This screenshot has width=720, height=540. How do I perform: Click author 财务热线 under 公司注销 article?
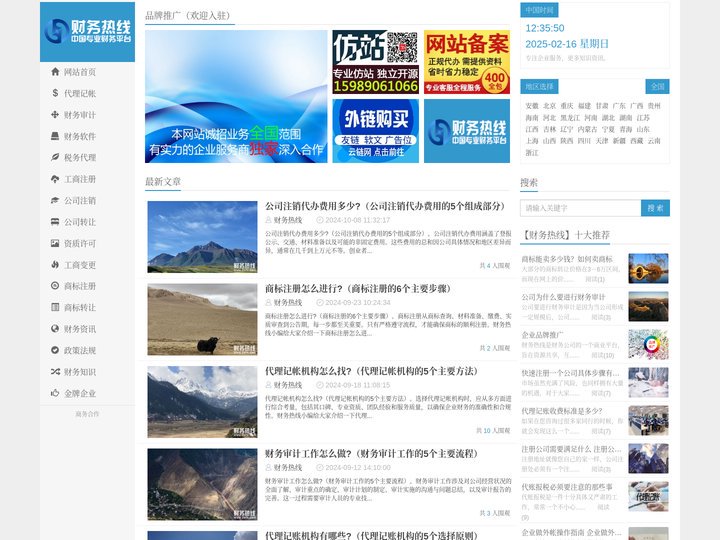click(288, 220)
